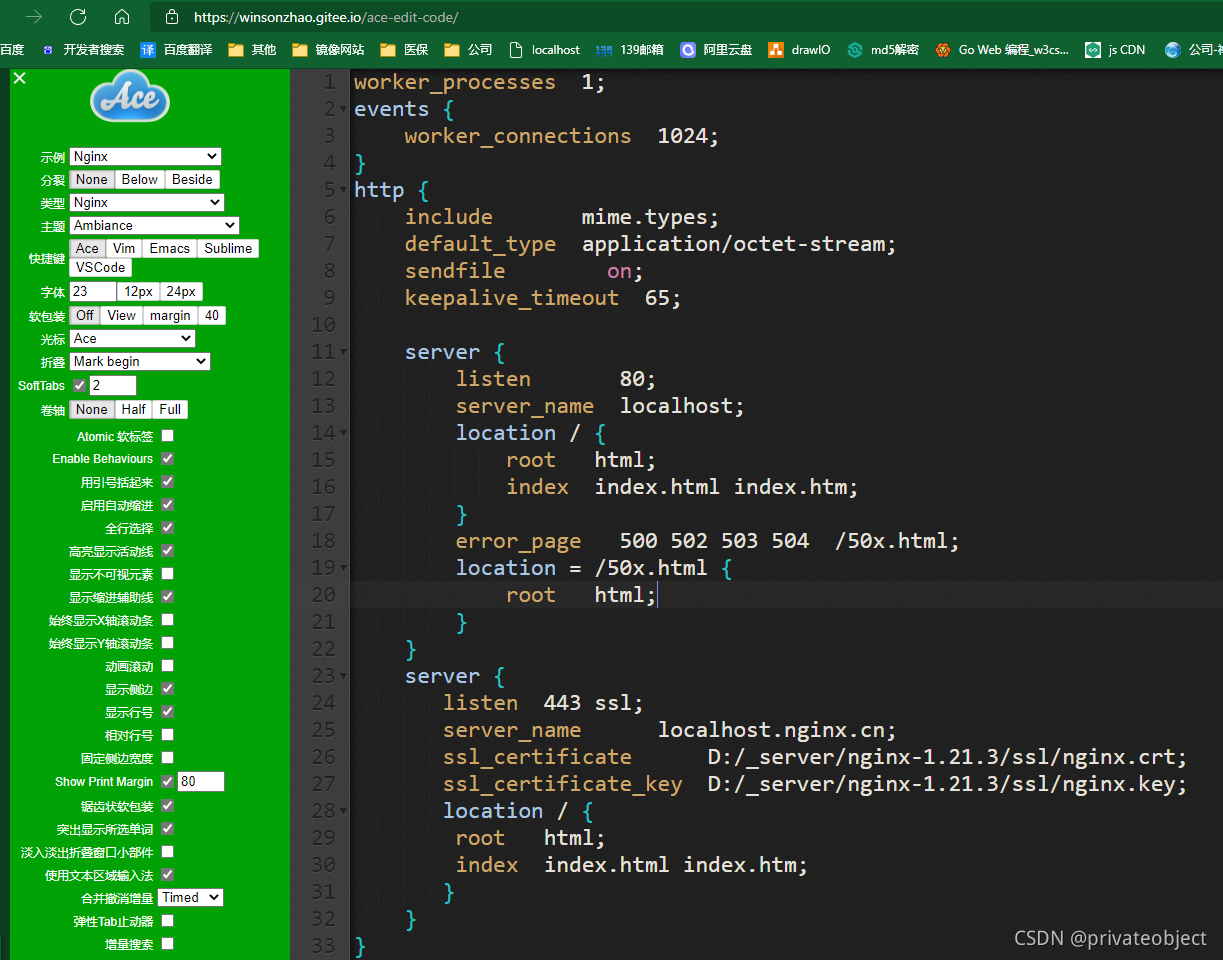Open the 合并撤消增量 Timed dropdown
Image resolution: width=1223 pixels, height=960 pixels.
[190, 897]
